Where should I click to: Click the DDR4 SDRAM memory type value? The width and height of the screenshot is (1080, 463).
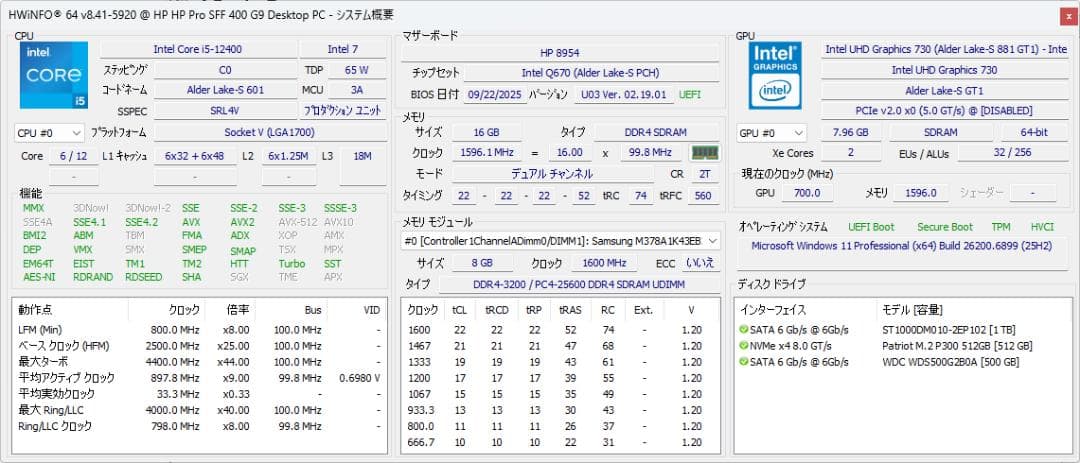point(656,132)
